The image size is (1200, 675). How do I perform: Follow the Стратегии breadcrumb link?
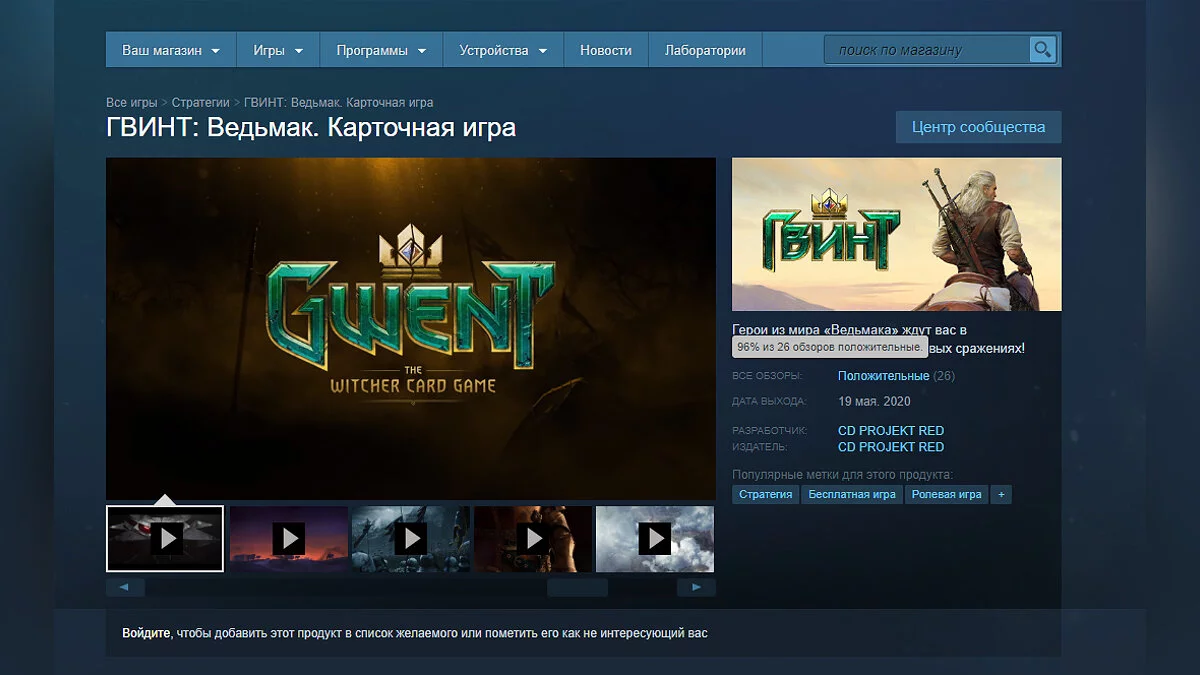(200, 103)
